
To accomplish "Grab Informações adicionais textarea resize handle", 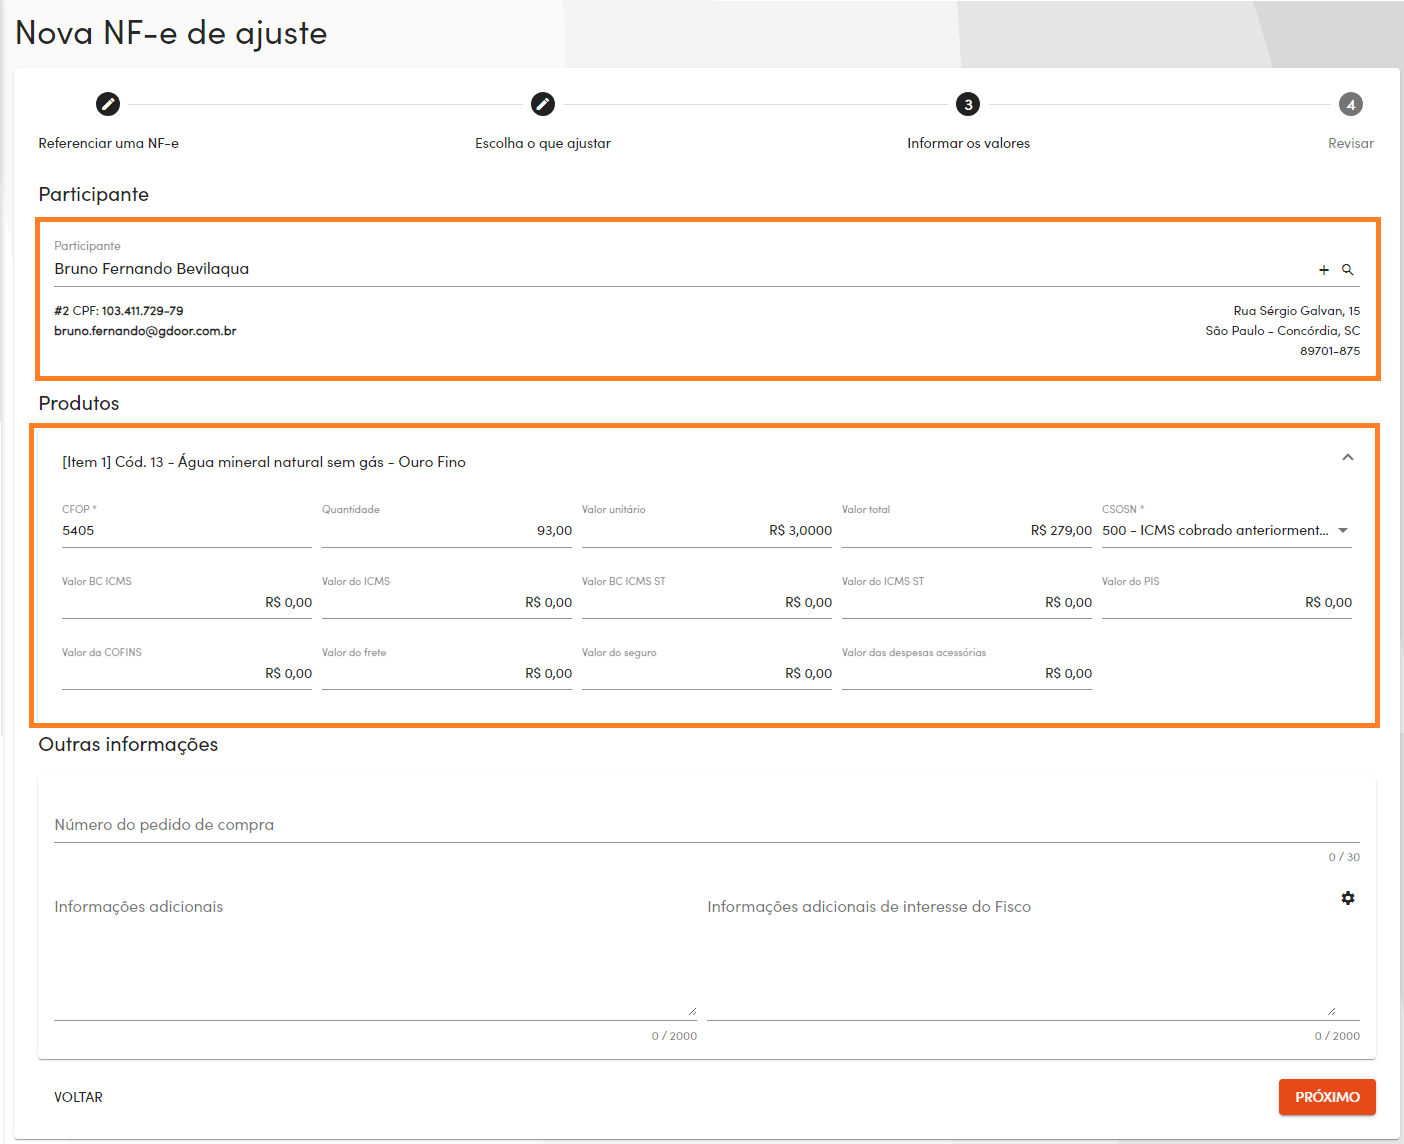I will 692,1011.
